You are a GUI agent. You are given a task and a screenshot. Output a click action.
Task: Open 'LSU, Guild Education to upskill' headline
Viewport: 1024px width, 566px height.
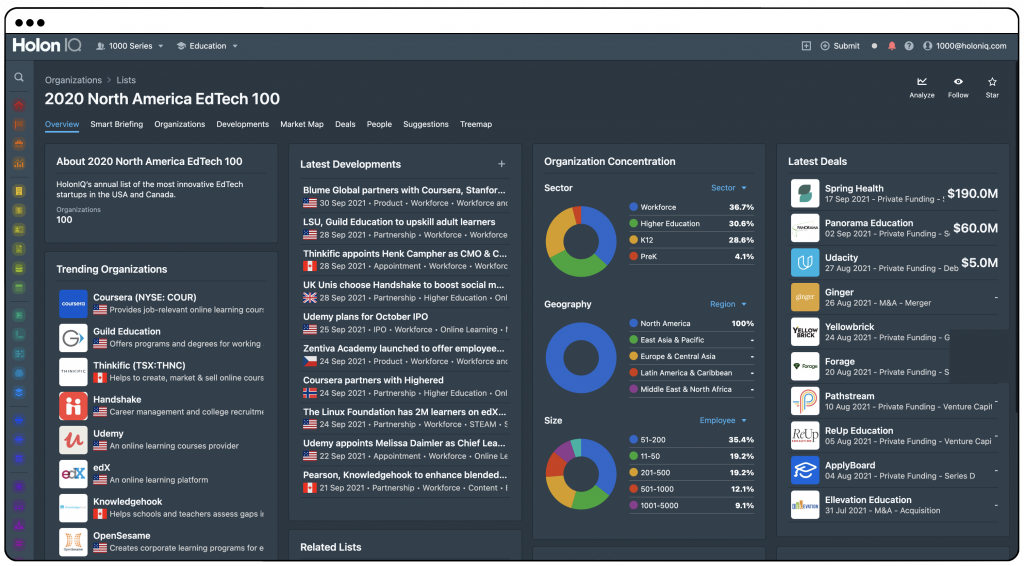[399, 222]
